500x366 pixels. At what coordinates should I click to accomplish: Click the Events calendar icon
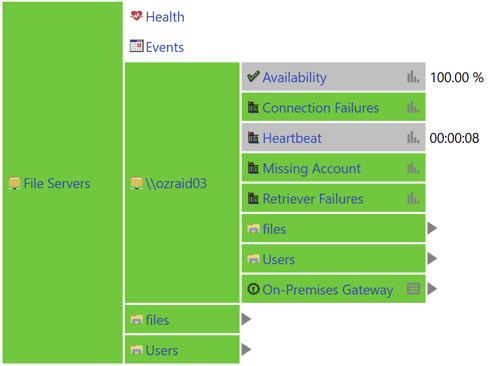[136, 46]
